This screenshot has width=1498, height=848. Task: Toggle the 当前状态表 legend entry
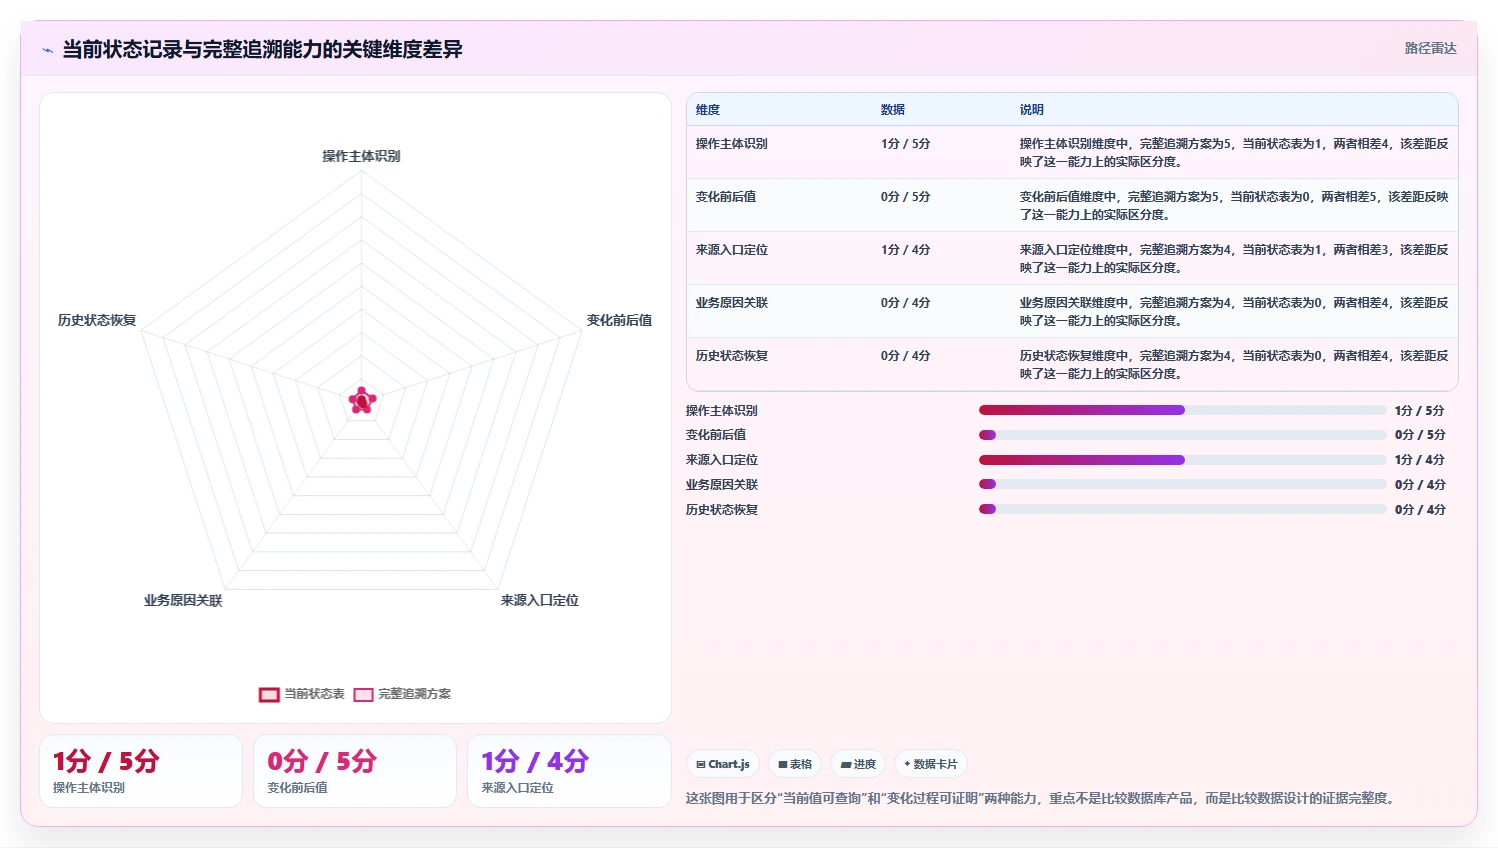click(x=302, y=694)
